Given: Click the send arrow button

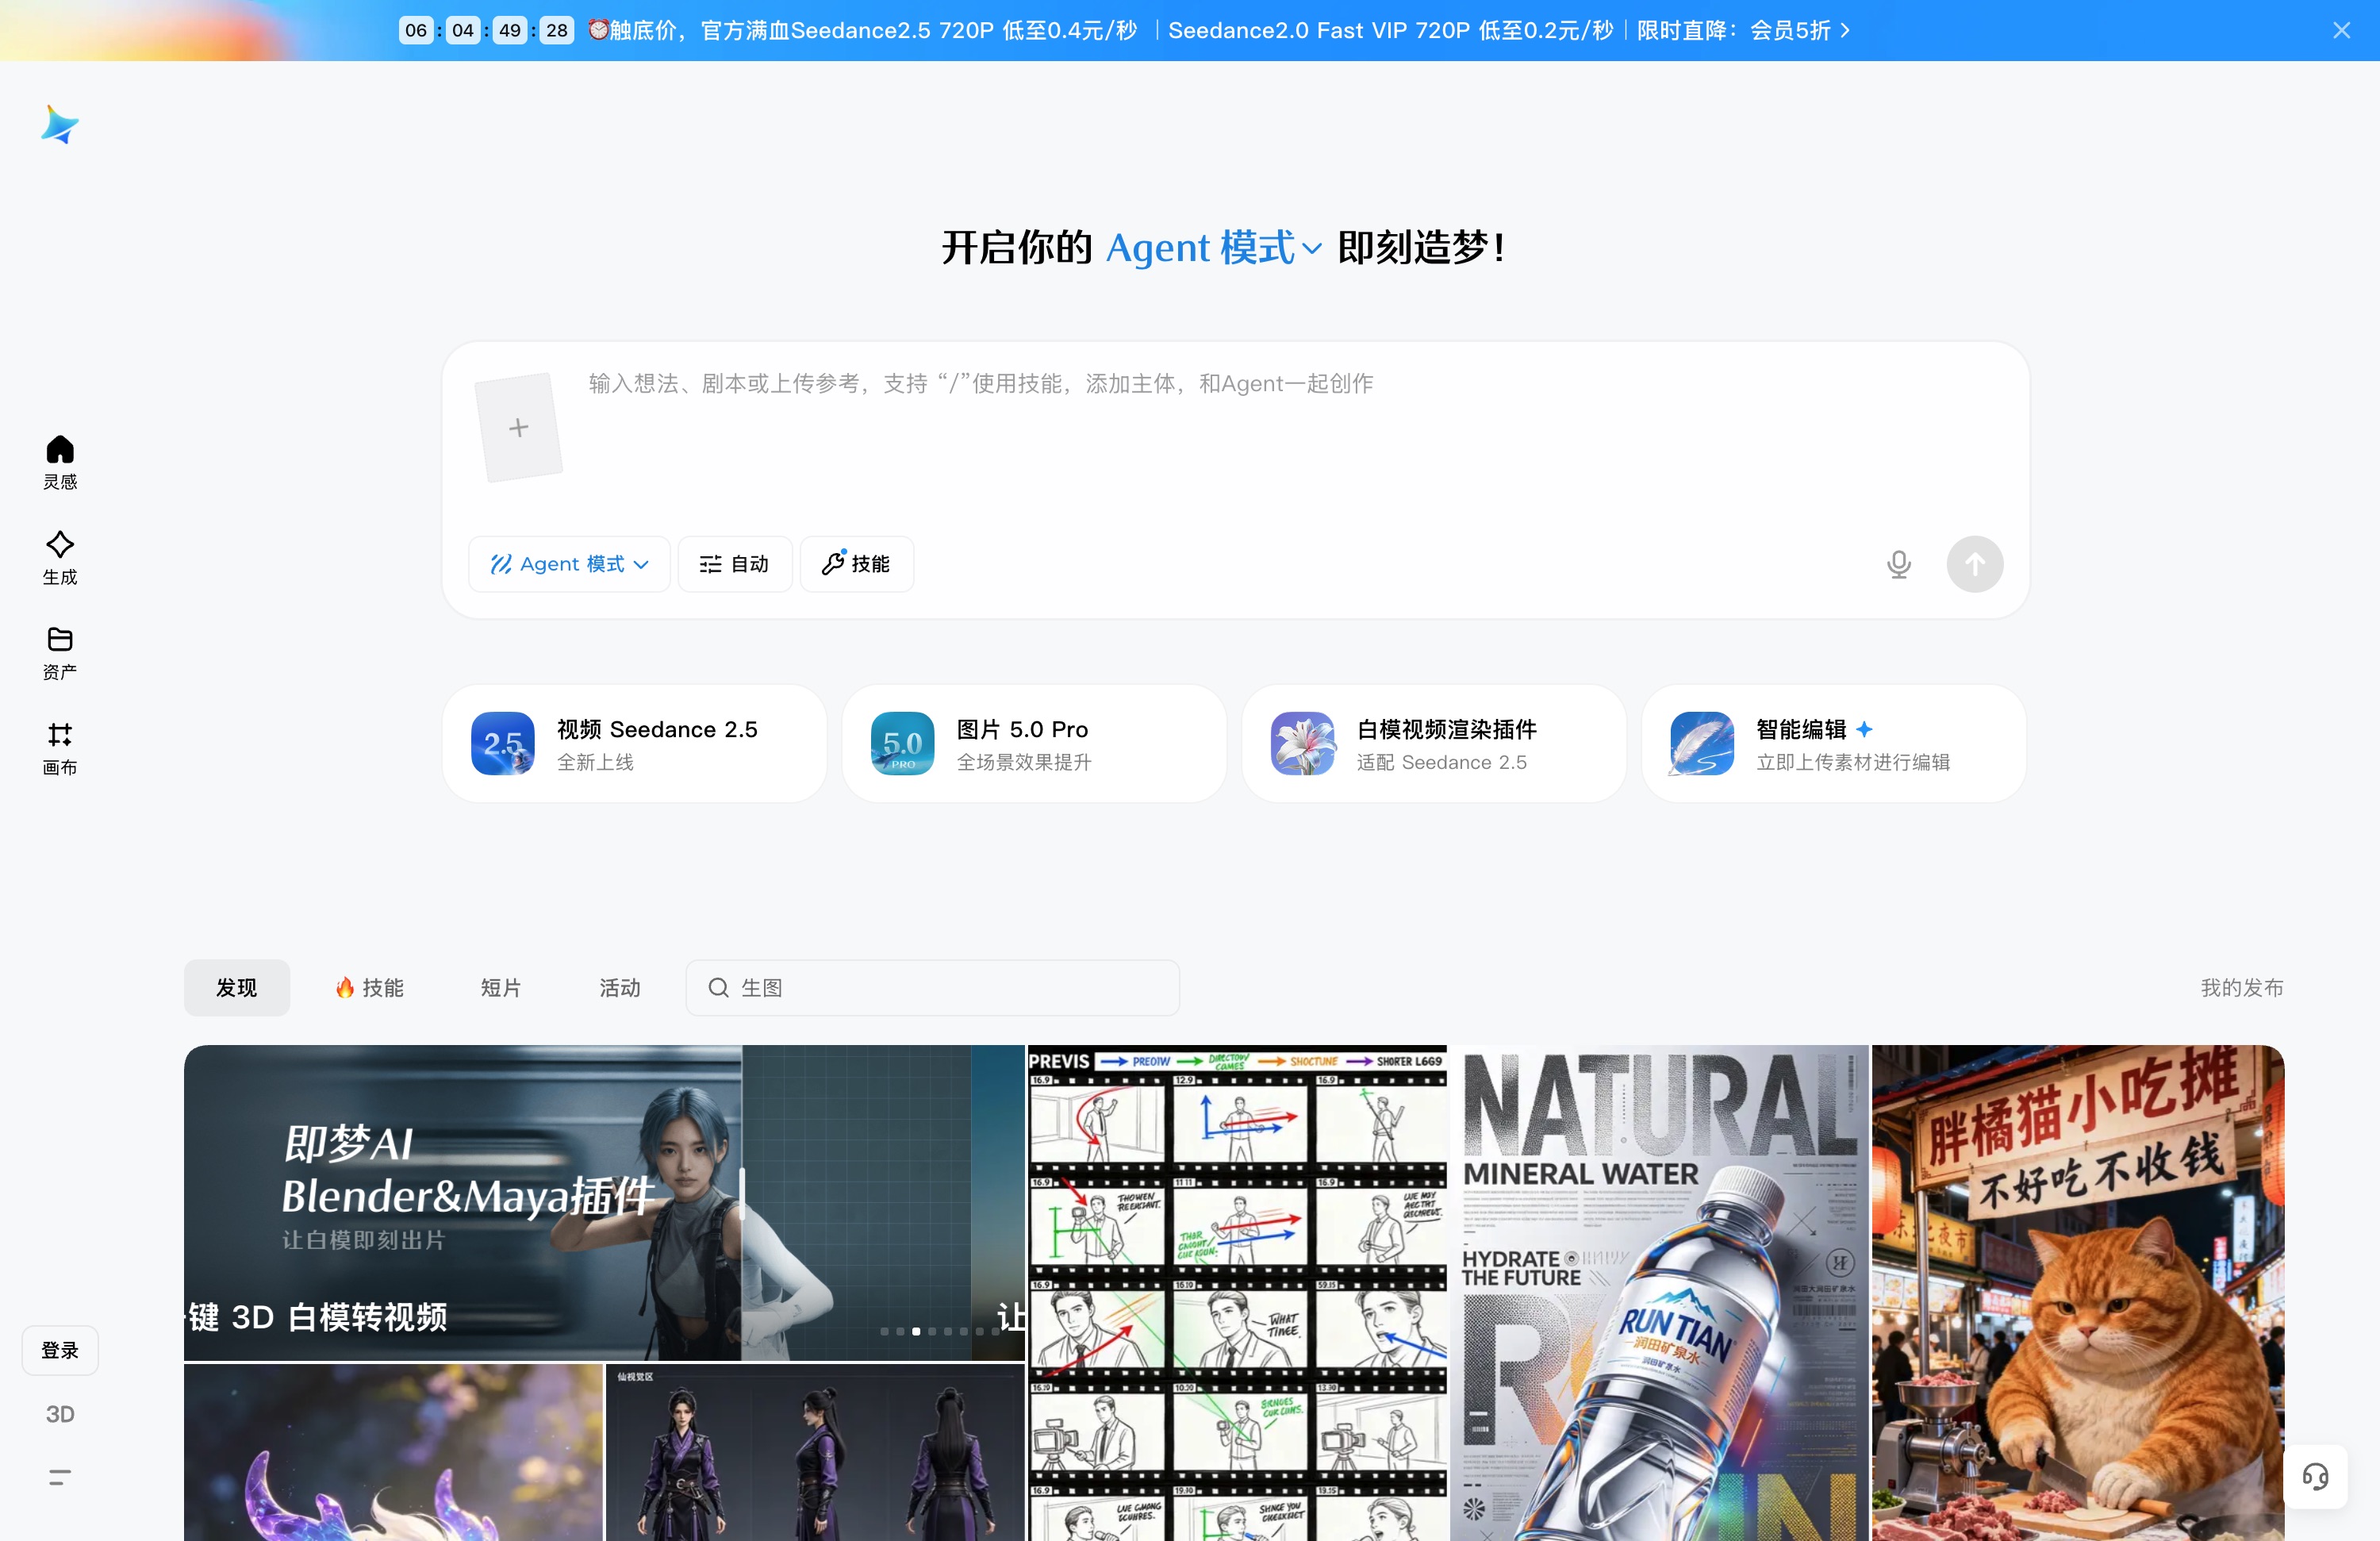Looking at the screenshot, I should (1974, 564).
